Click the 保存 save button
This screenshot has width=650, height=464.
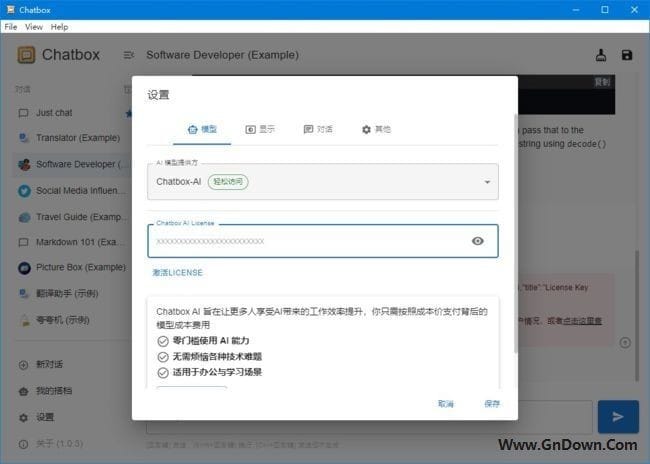pyautogui.click(x=491, y=404)
